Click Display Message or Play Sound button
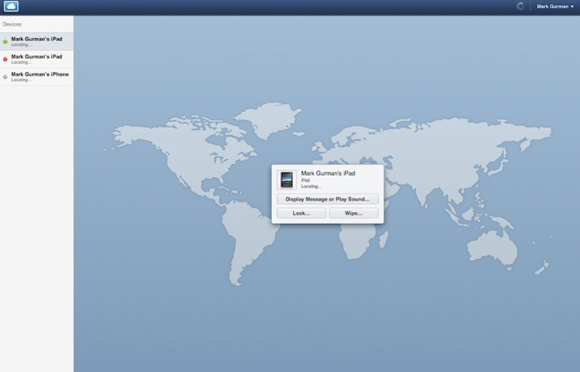Image resolution: width=580 pixels, height=372 pixels. coord(328,199)
